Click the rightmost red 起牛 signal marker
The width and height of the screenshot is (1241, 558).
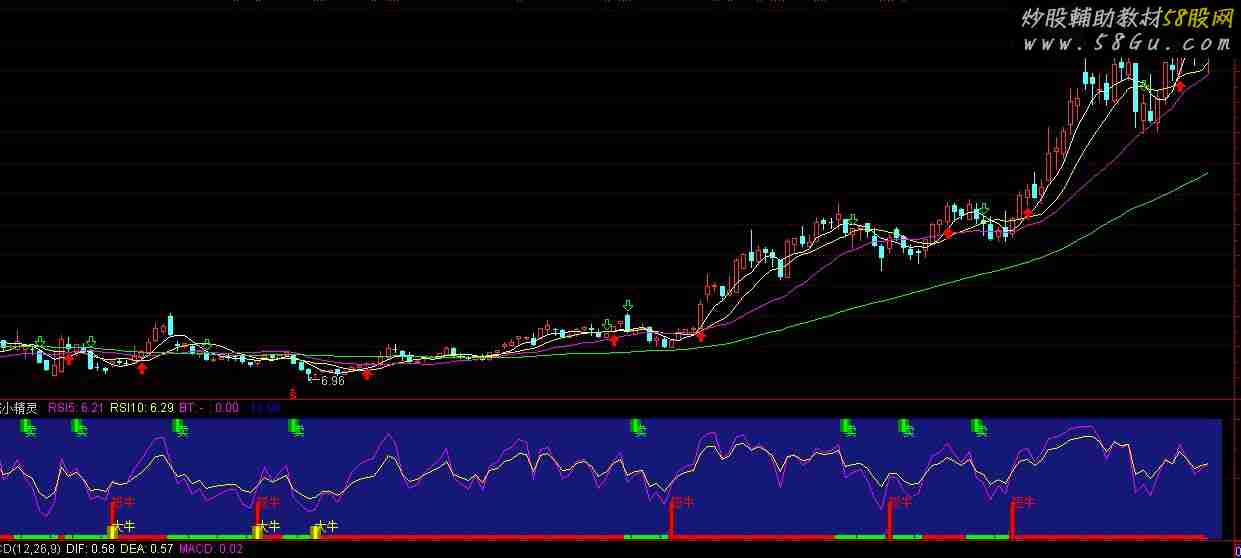coord(1020,502)
